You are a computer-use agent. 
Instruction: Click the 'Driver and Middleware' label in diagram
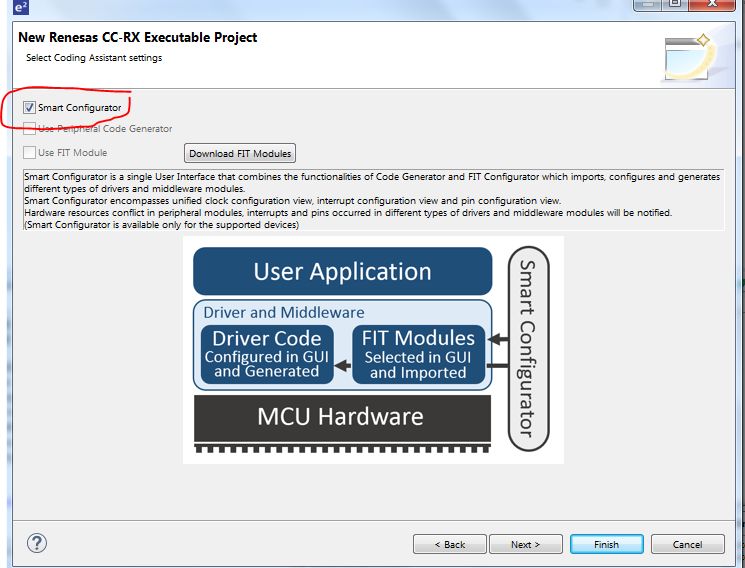[284, 312]
